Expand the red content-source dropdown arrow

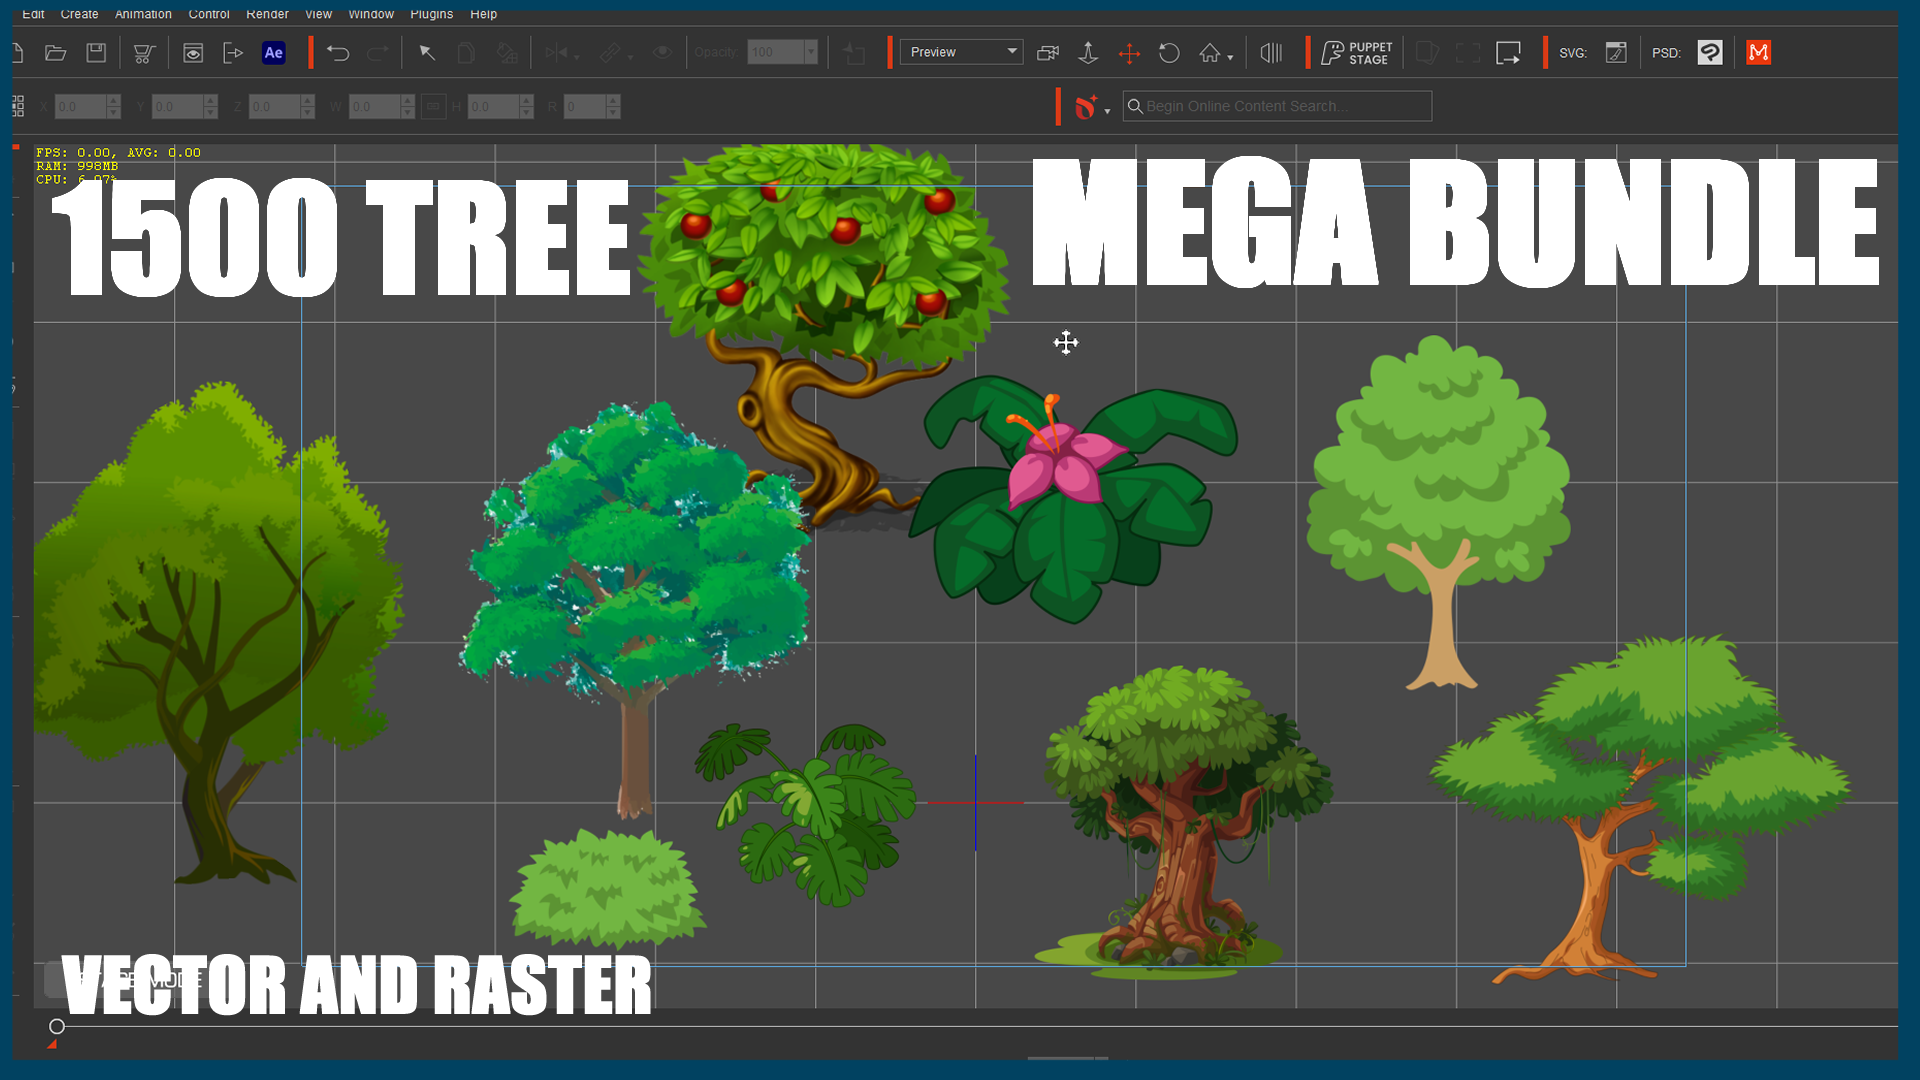click(x=1107, y=112)
